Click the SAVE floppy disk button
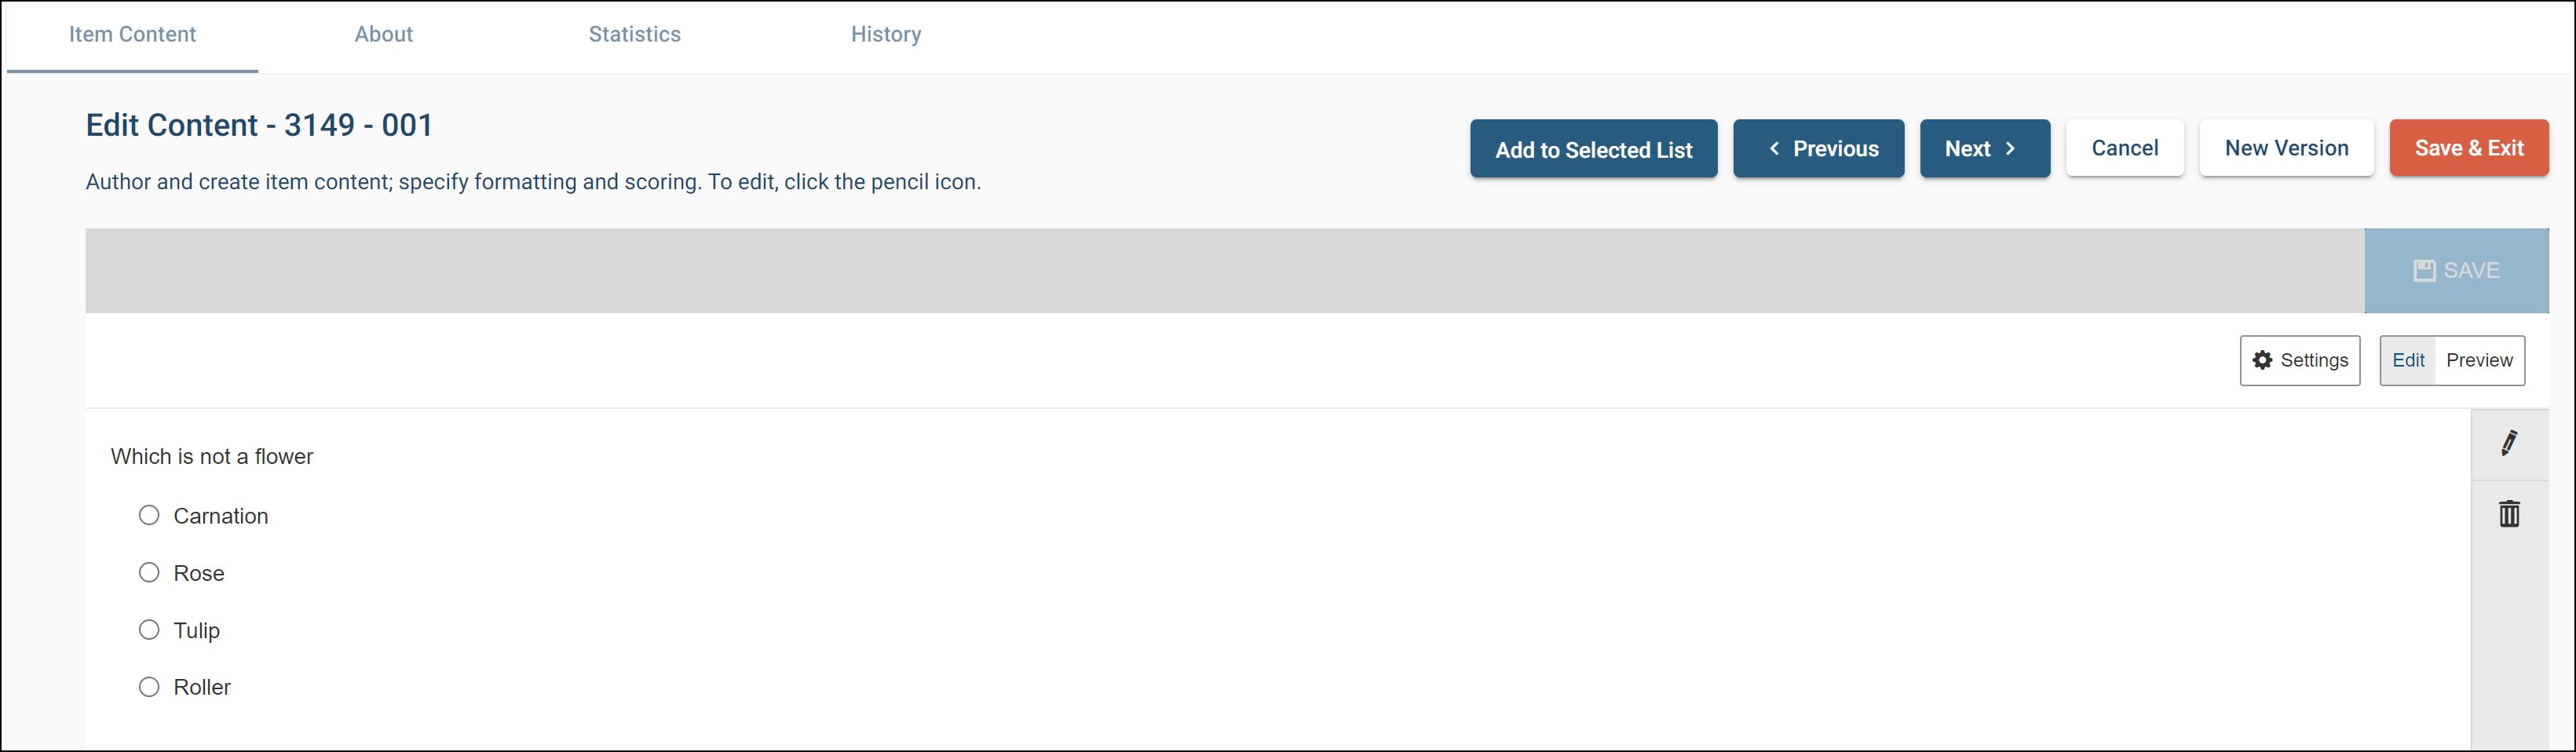The image size is (2576, 752). pyautogui.click(x=2456, y=270)
